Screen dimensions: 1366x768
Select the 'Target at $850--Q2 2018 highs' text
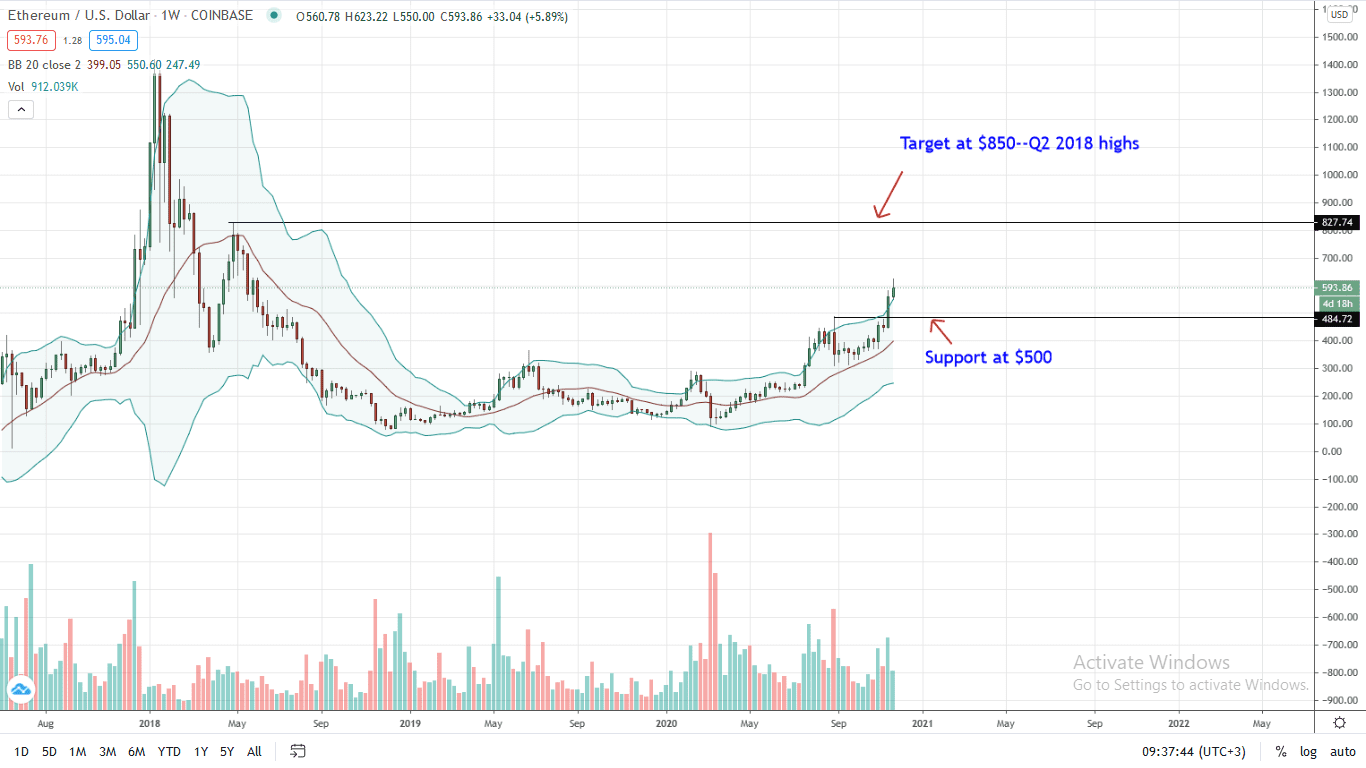[1019, 144]
